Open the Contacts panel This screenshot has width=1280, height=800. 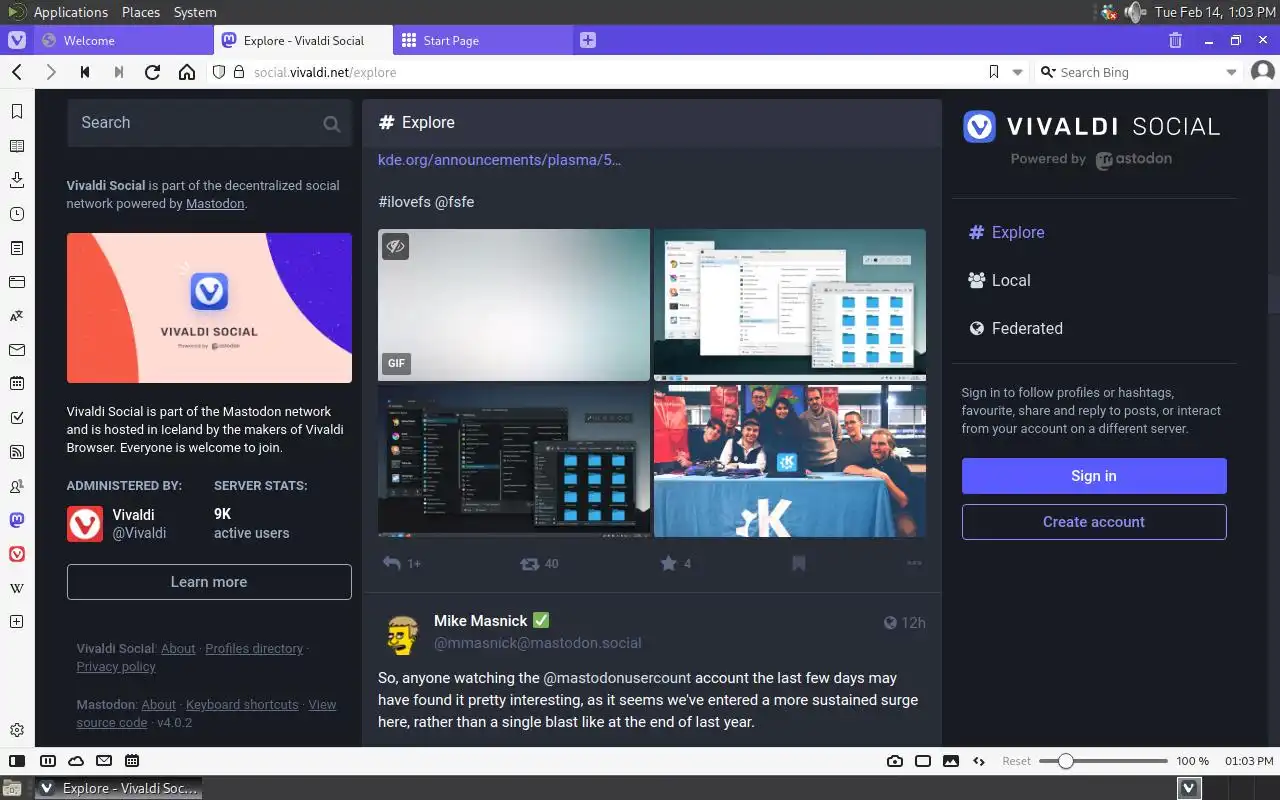(17, 486)
